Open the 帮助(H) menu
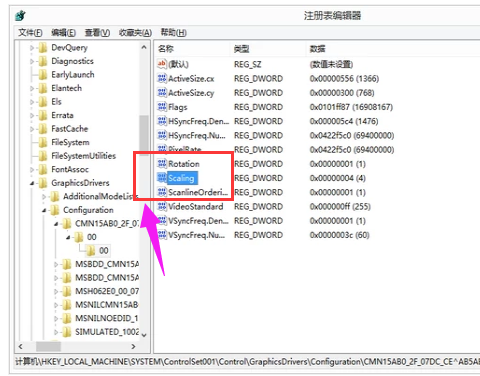Viewport: 480px width, 376px height. tap(173, 33)
